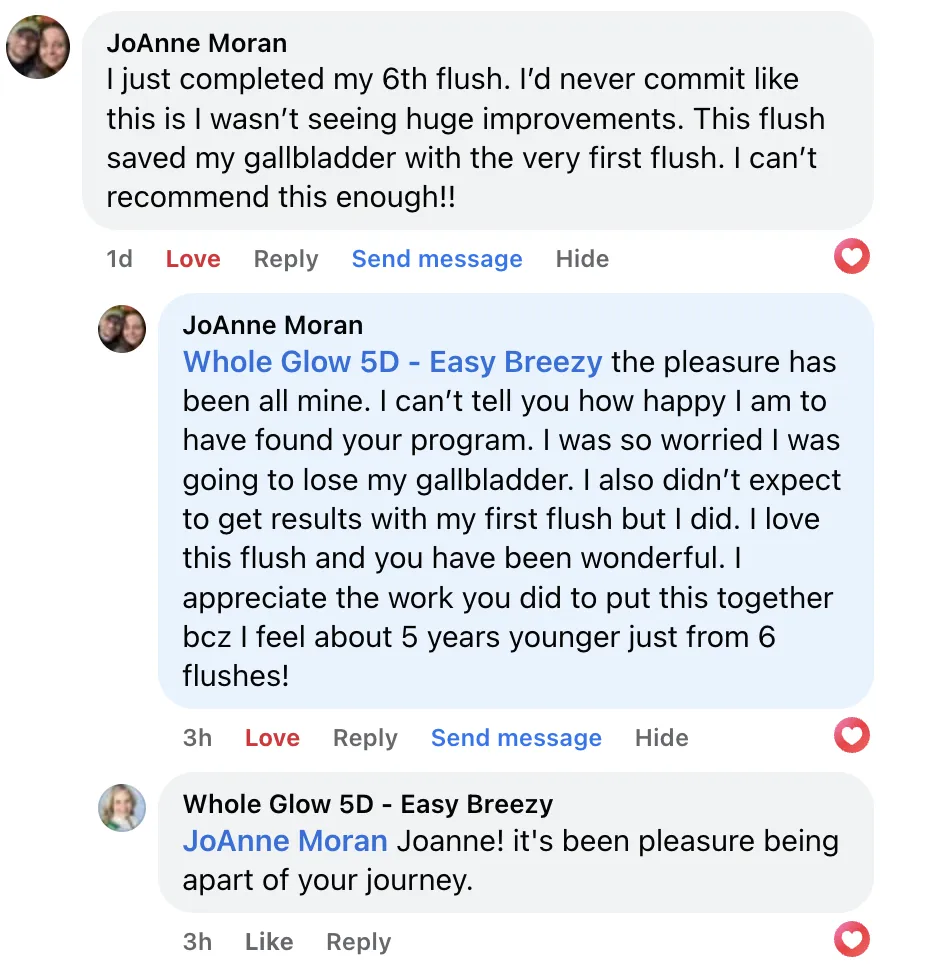Hide JoAnne's 3h reply comment
942x970 pixels.
(x=661, y=738)
